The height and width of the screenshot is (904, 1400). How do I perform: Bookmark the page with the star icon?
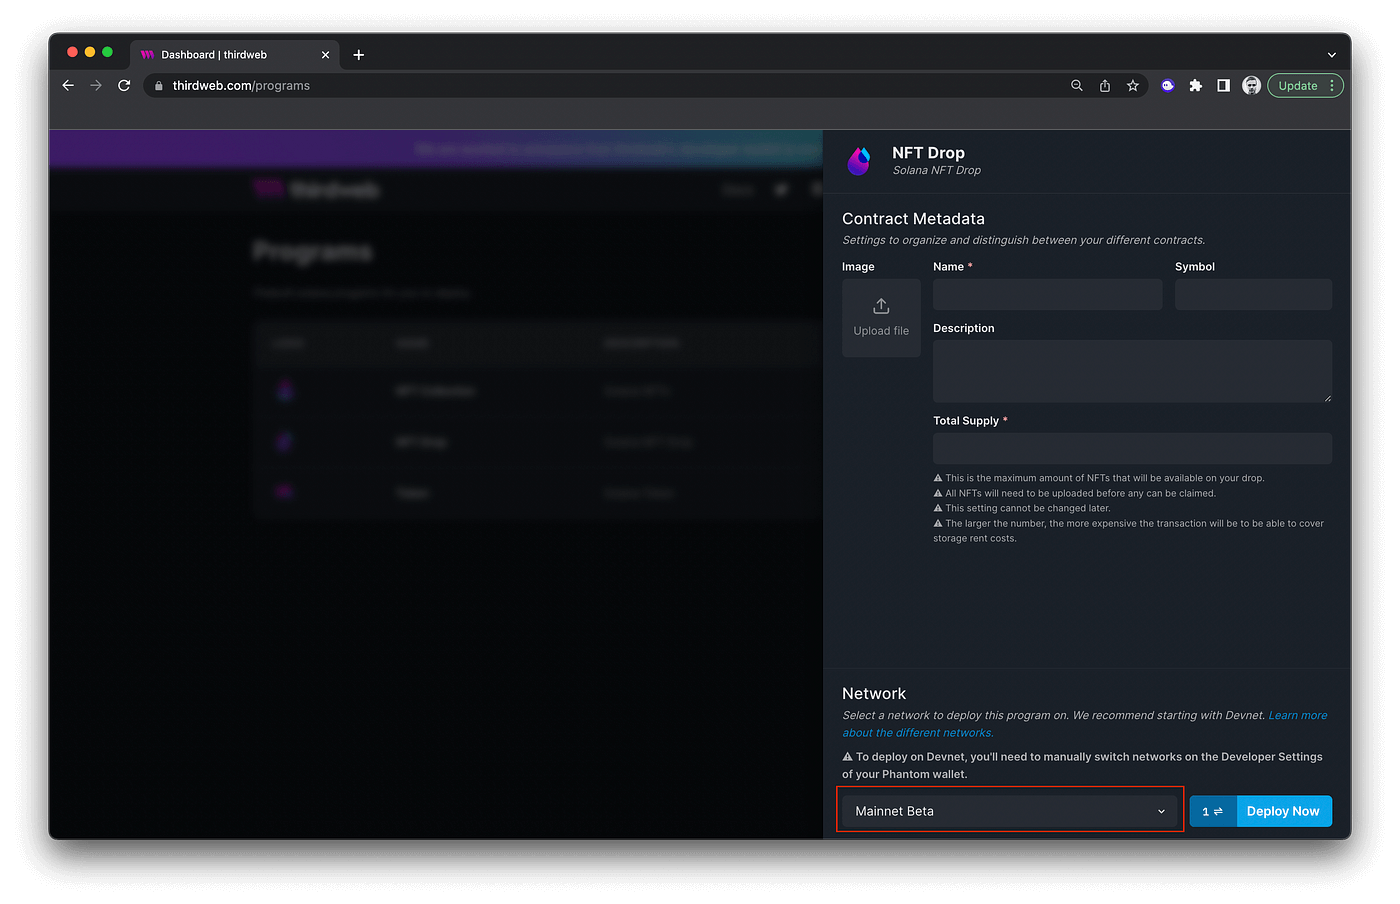point(1133,86)
